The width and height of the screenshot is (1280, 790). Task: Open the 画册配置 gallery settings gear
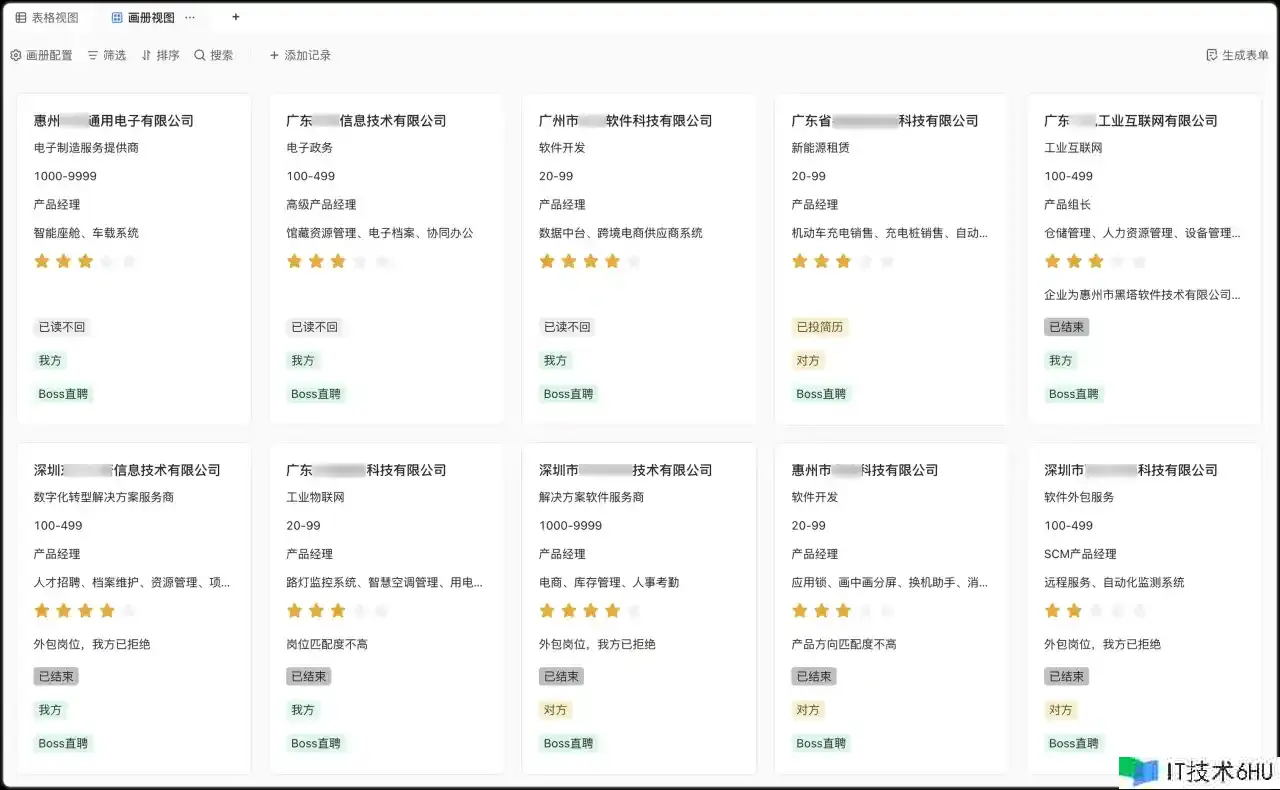16,56
